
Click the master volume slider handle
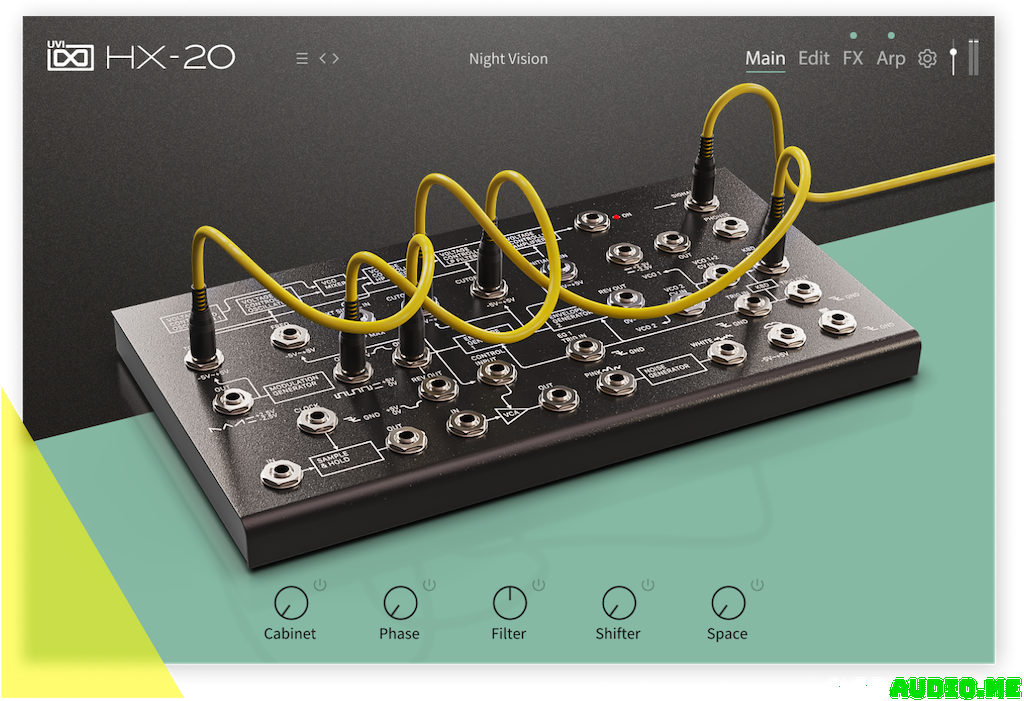[x=953, y=52]
